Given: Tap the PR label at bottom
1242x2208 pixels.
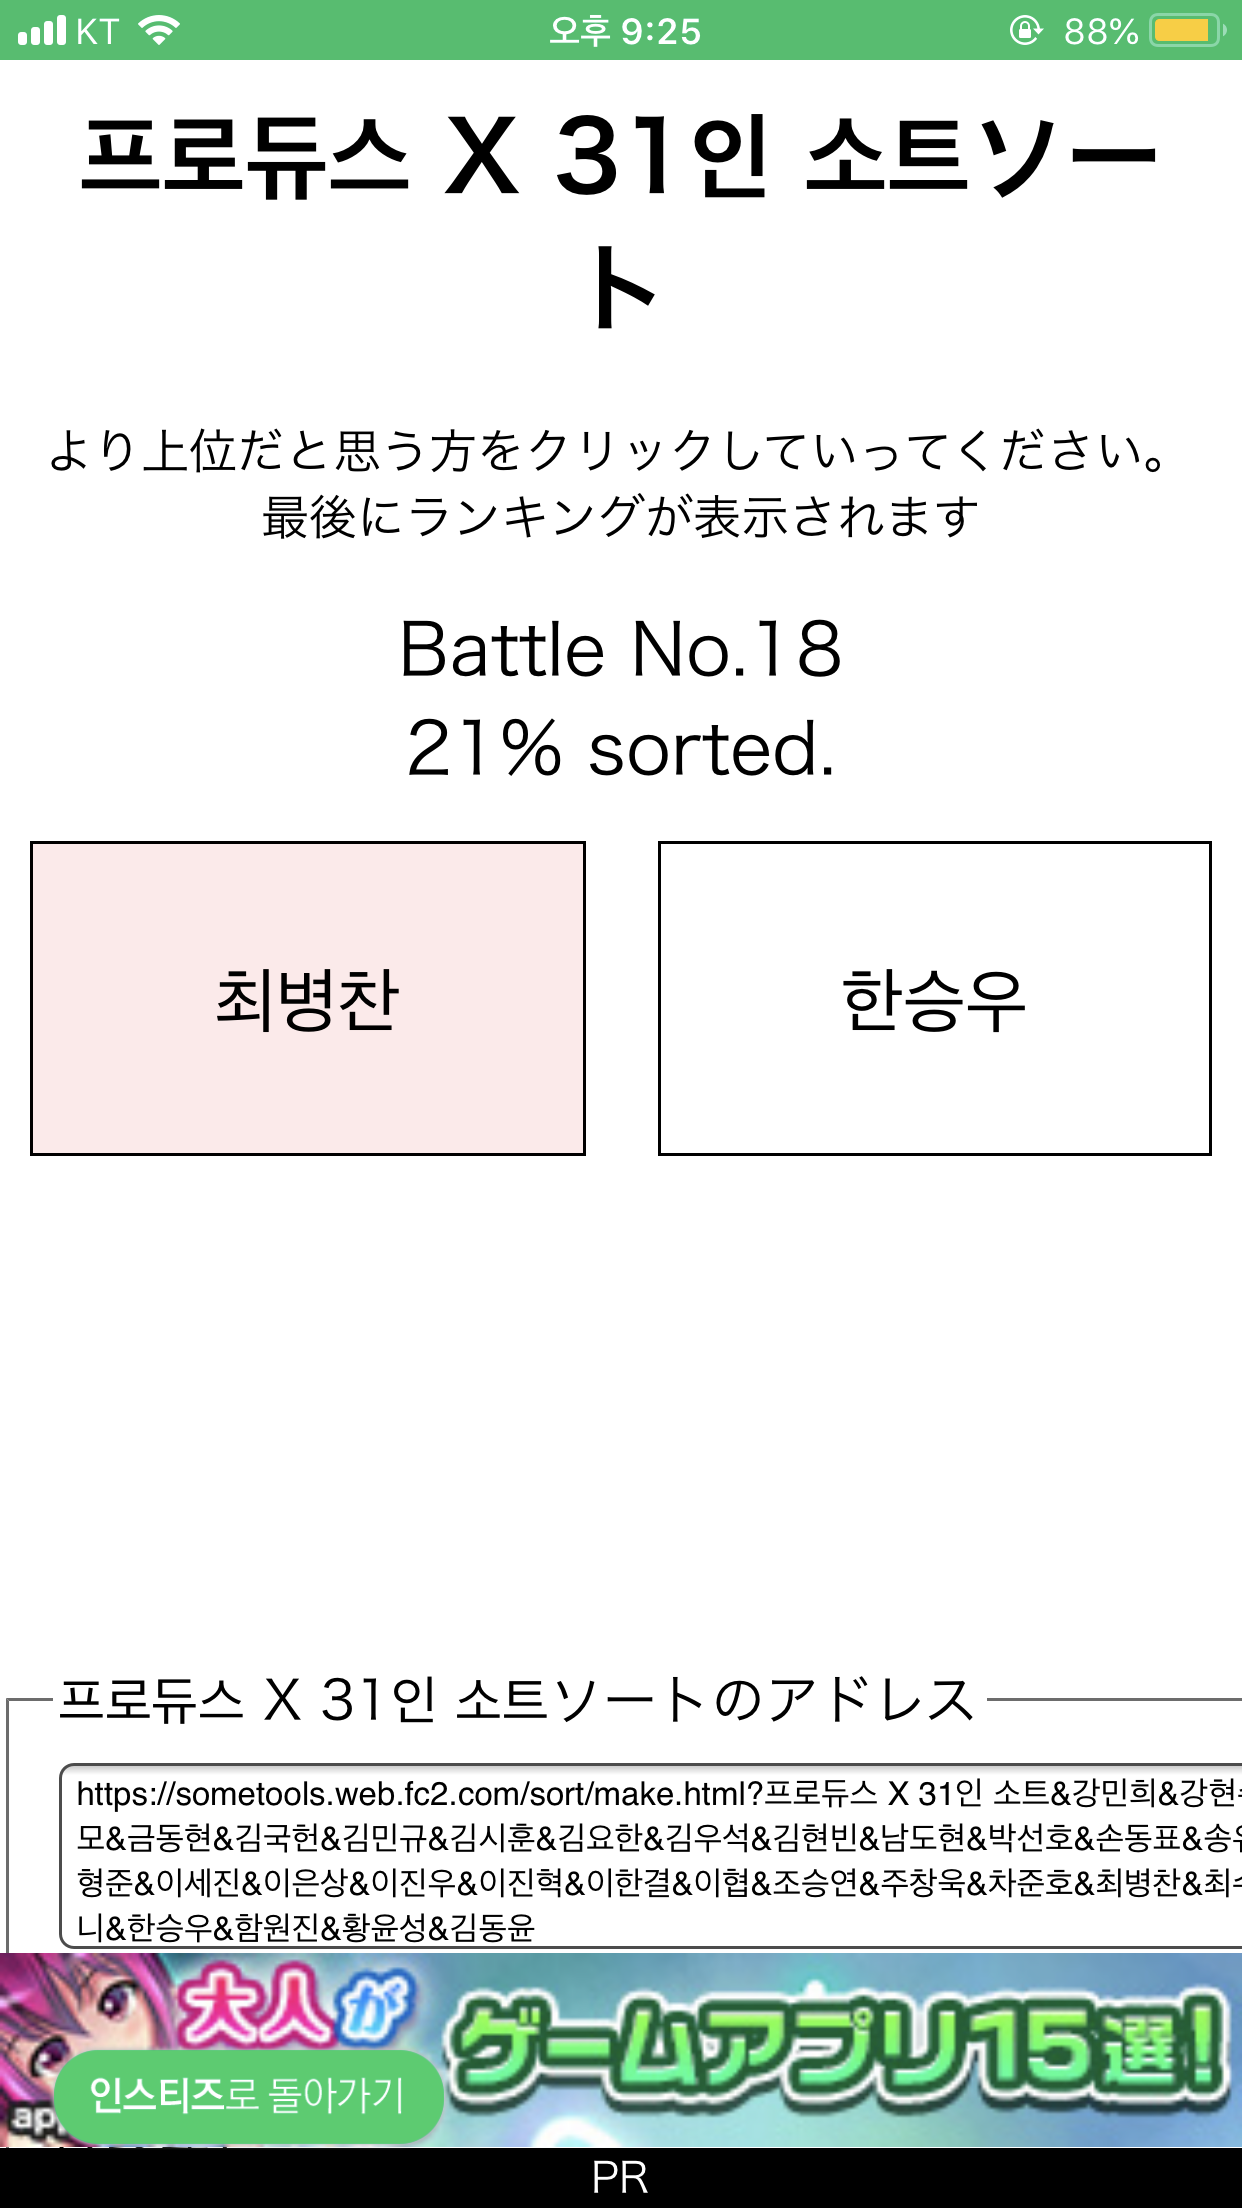Looking at the screenshot, I should pos(620,2178).
